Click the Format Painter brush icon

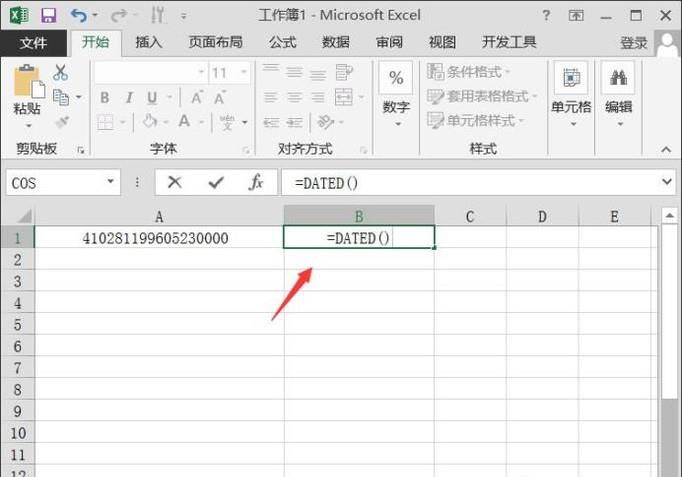pos(62,122)
